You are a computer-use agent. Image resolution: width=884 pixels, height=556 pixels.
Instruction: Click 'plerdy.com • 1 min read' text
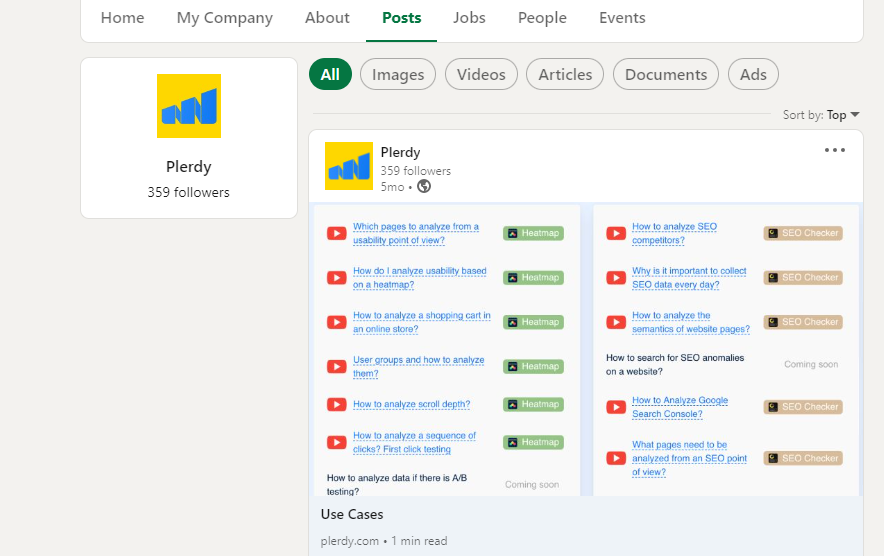tap(384, 541)
